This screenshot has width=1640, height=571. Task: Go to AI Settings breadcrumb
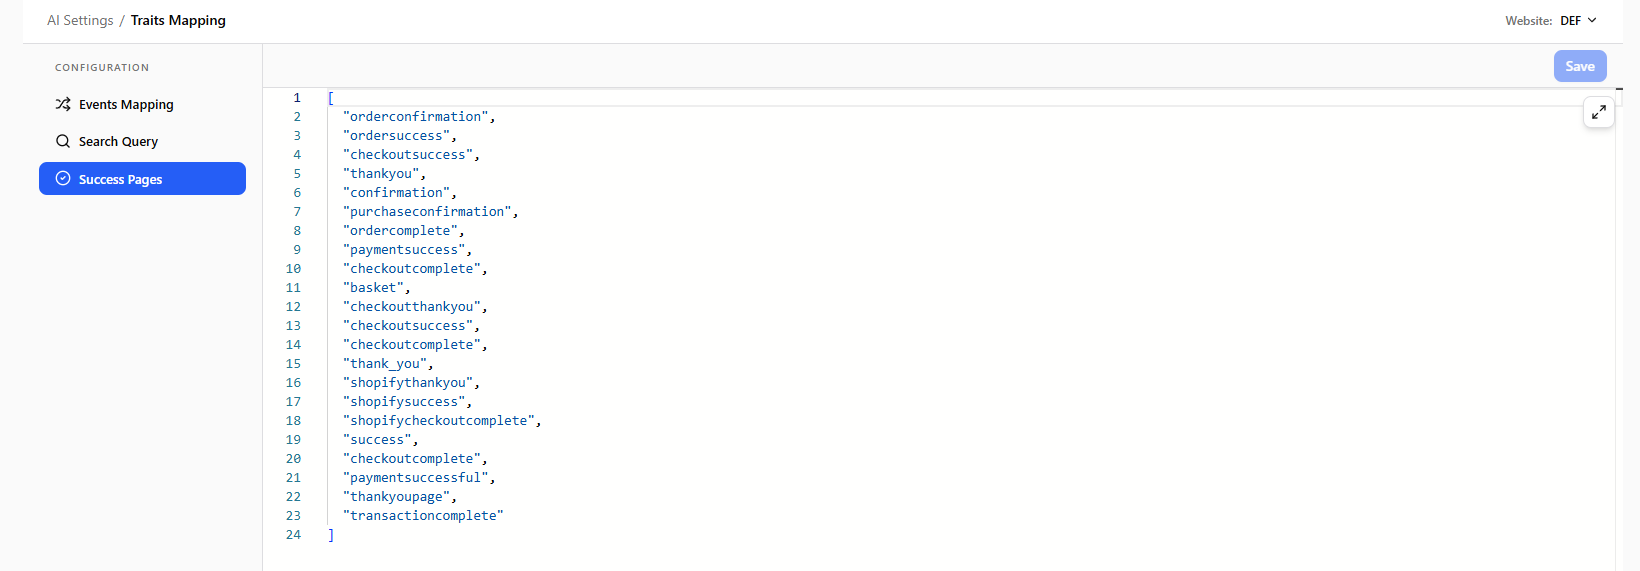(x=80, y=20)
